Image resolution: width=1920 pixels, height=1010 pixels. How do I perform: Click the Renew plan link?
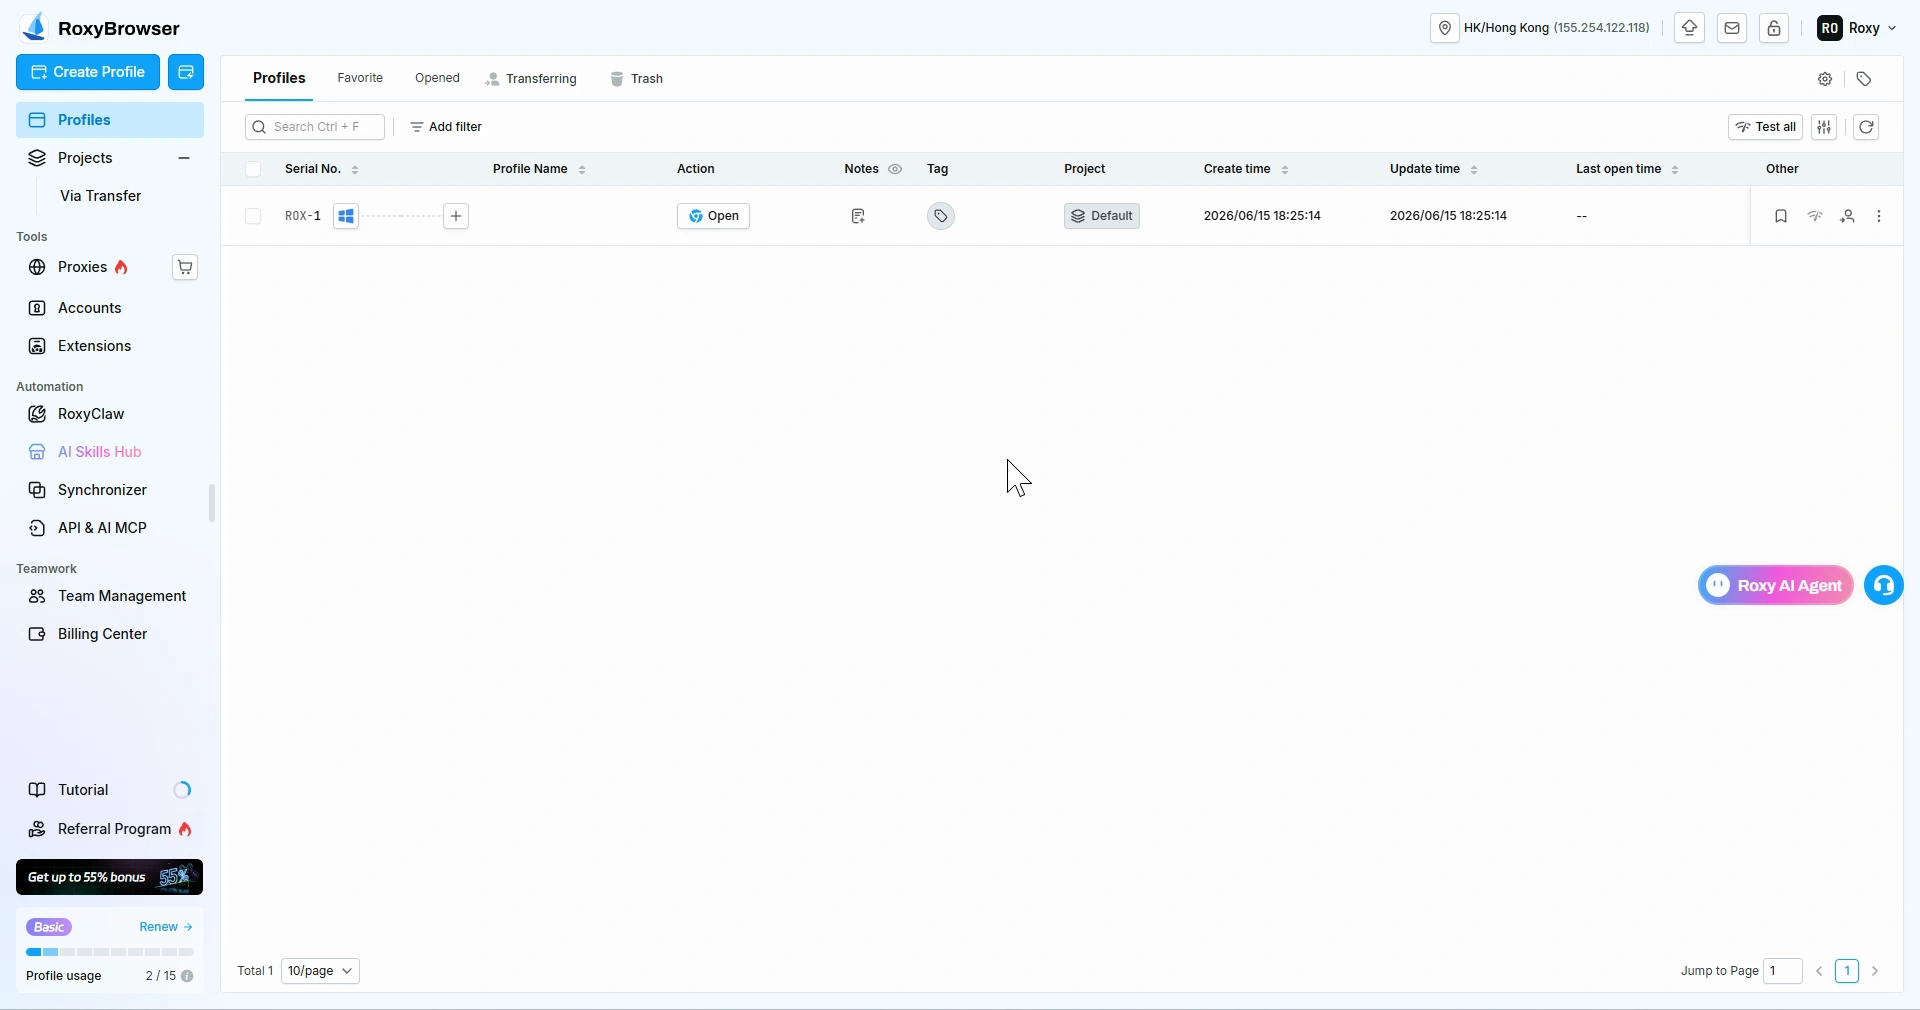[x=165, y=927]
